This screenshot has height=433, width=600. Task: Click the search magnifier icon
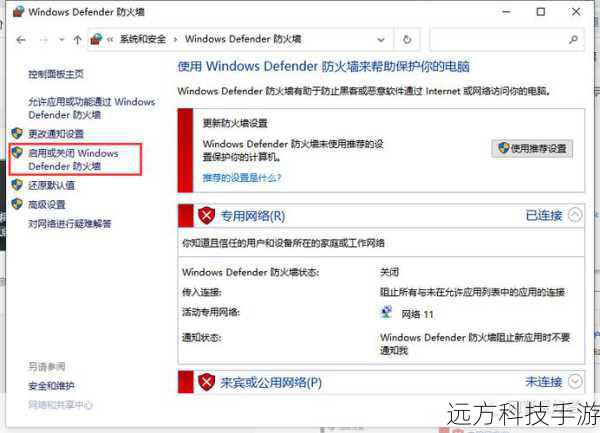pos(573,39)
